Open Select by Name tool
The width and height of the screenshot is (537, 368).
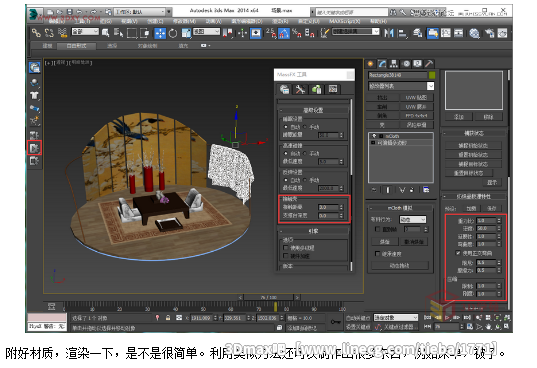pyautogui.click(x=118, y=33)
